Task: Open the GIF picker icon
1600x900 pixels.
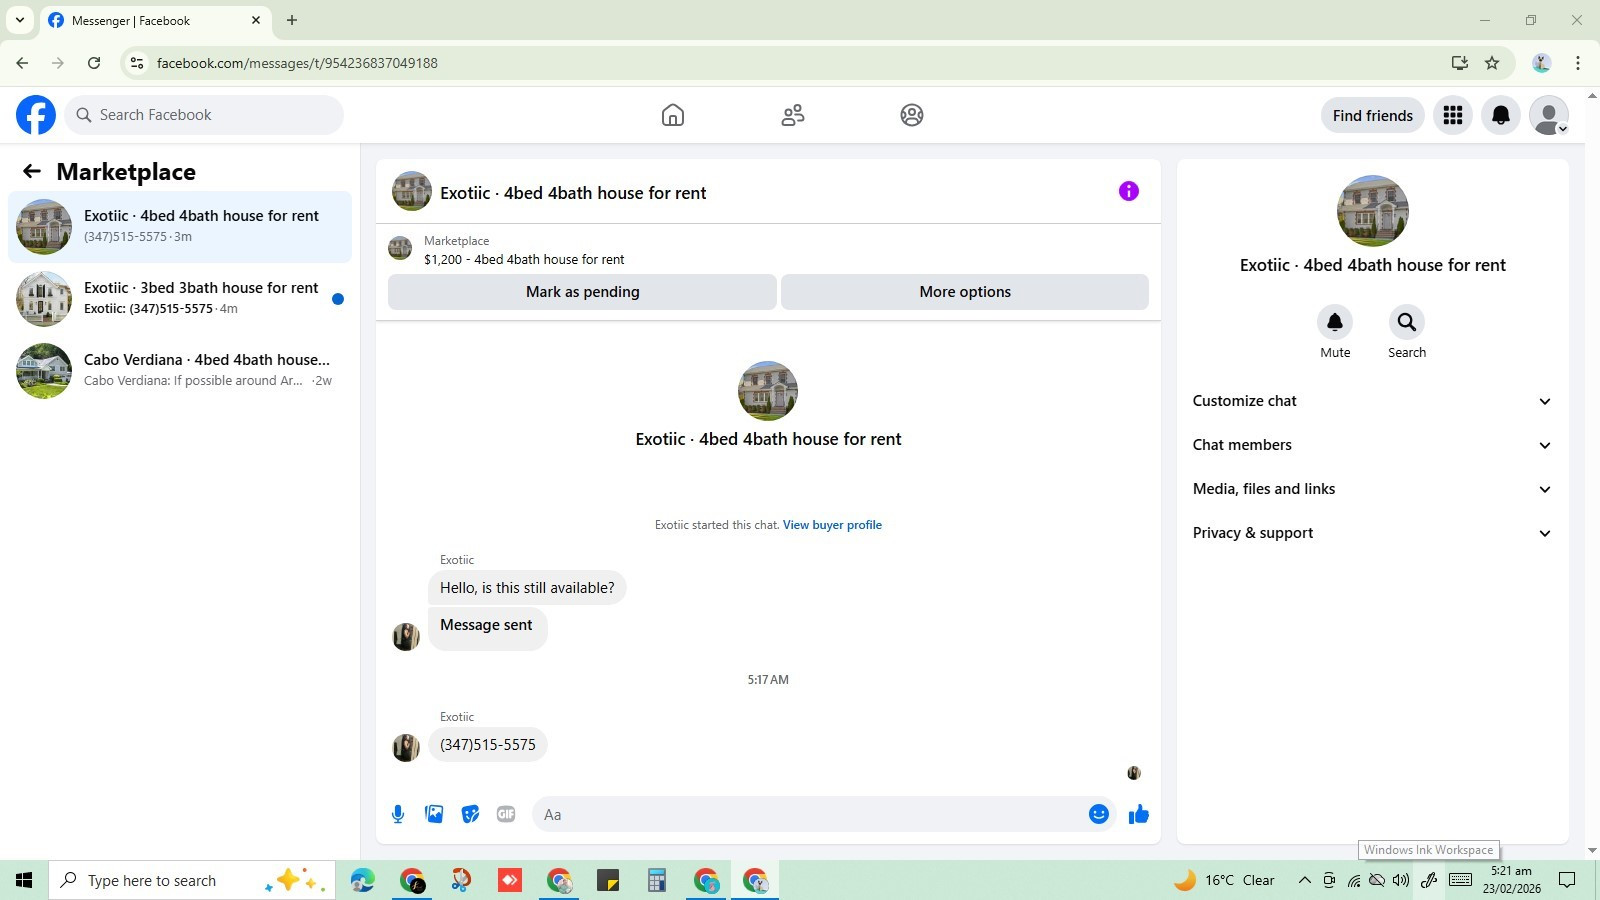Action: coord(506,814)
